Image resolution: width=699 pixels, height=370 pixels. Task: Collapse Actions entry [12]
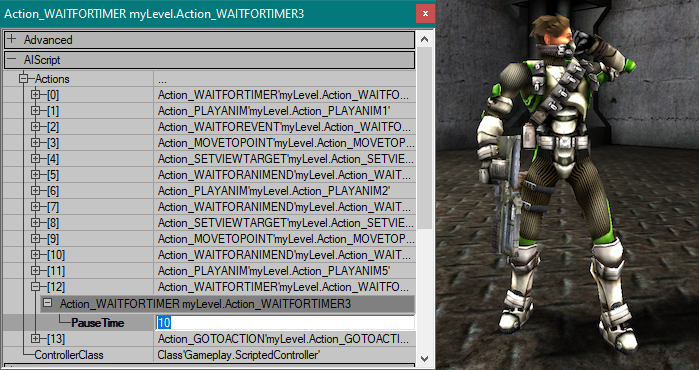coord(35,287)
